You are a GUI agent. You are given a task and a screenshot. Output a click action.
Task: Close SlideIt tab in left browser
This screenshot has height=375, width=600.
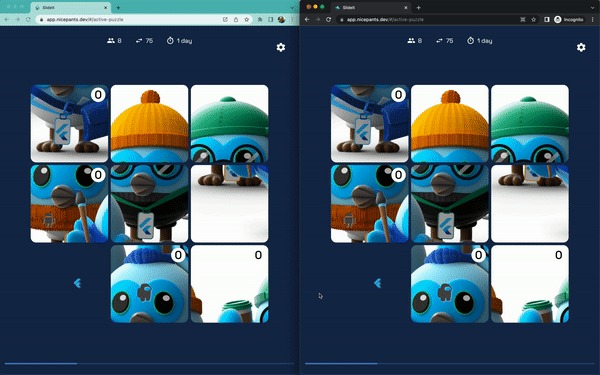(x=106, y=7)
